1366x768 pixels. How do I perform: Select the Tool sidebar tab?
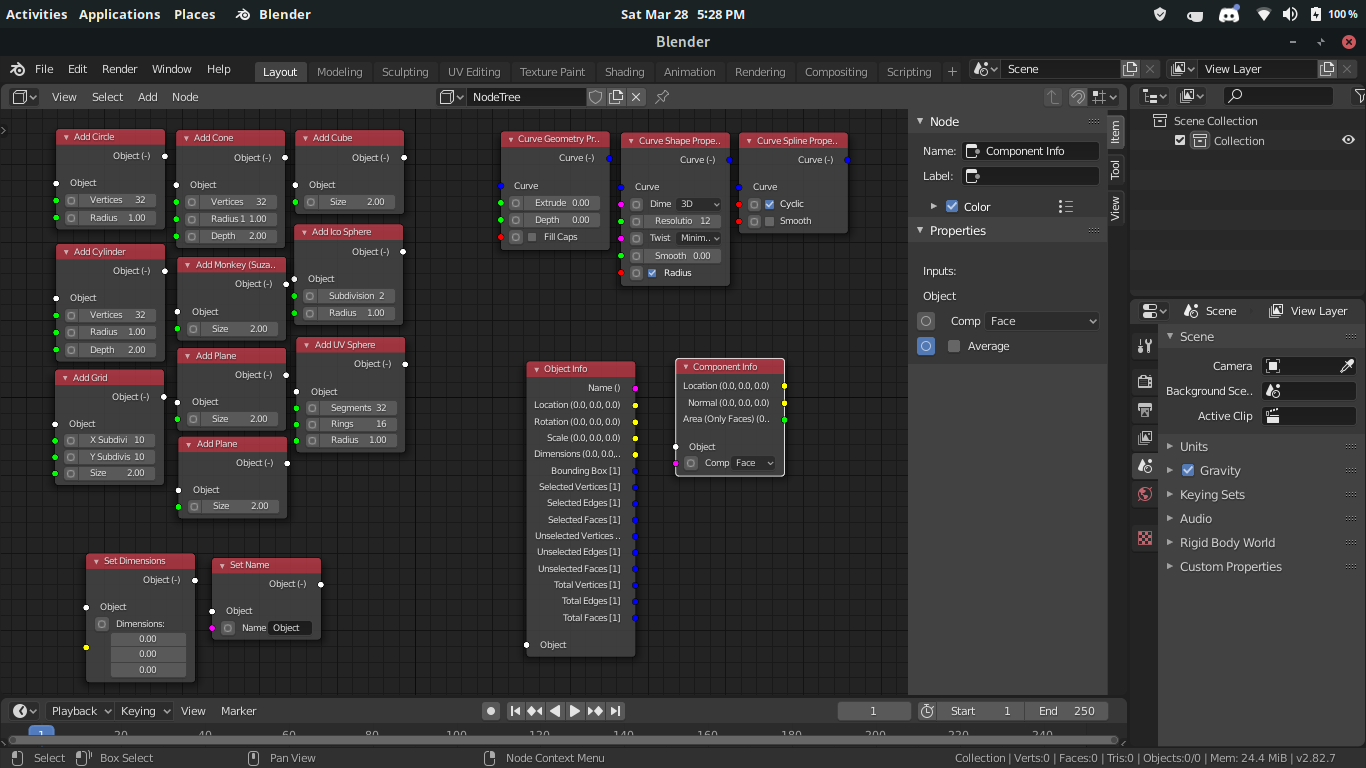(1116, 170)
